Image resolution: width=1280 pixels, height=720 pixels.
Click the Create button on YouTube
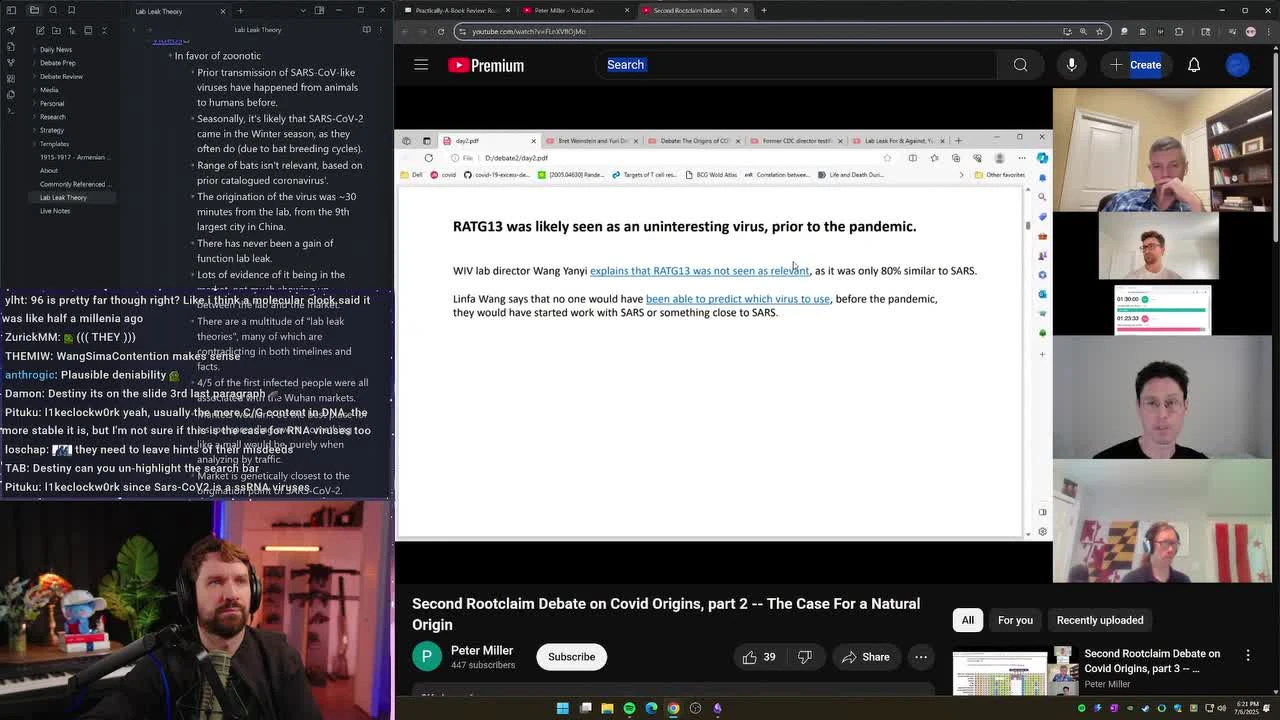click(1135, 65)
